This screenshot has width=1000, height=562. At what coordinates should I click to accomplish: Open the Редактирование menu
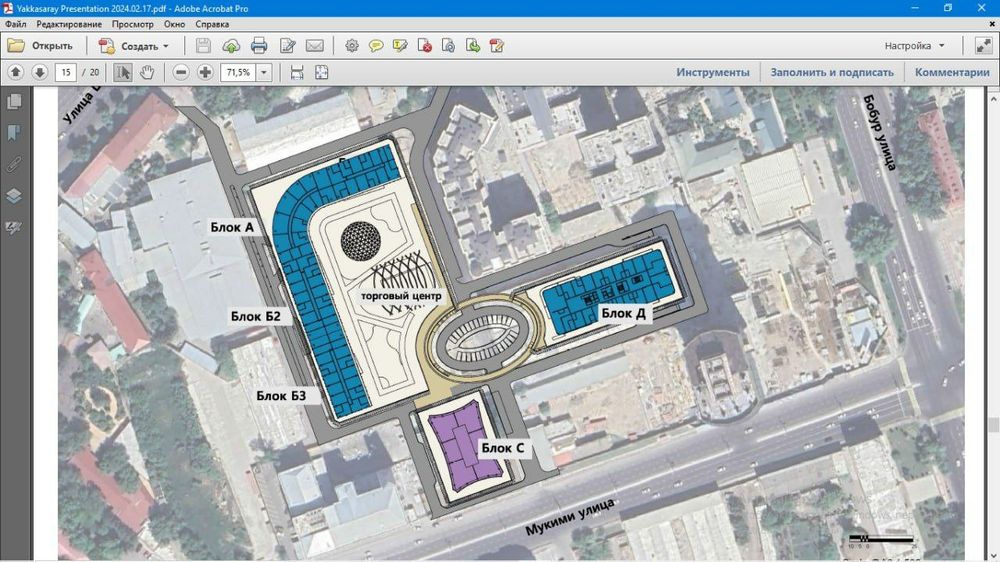click(69, 24)
